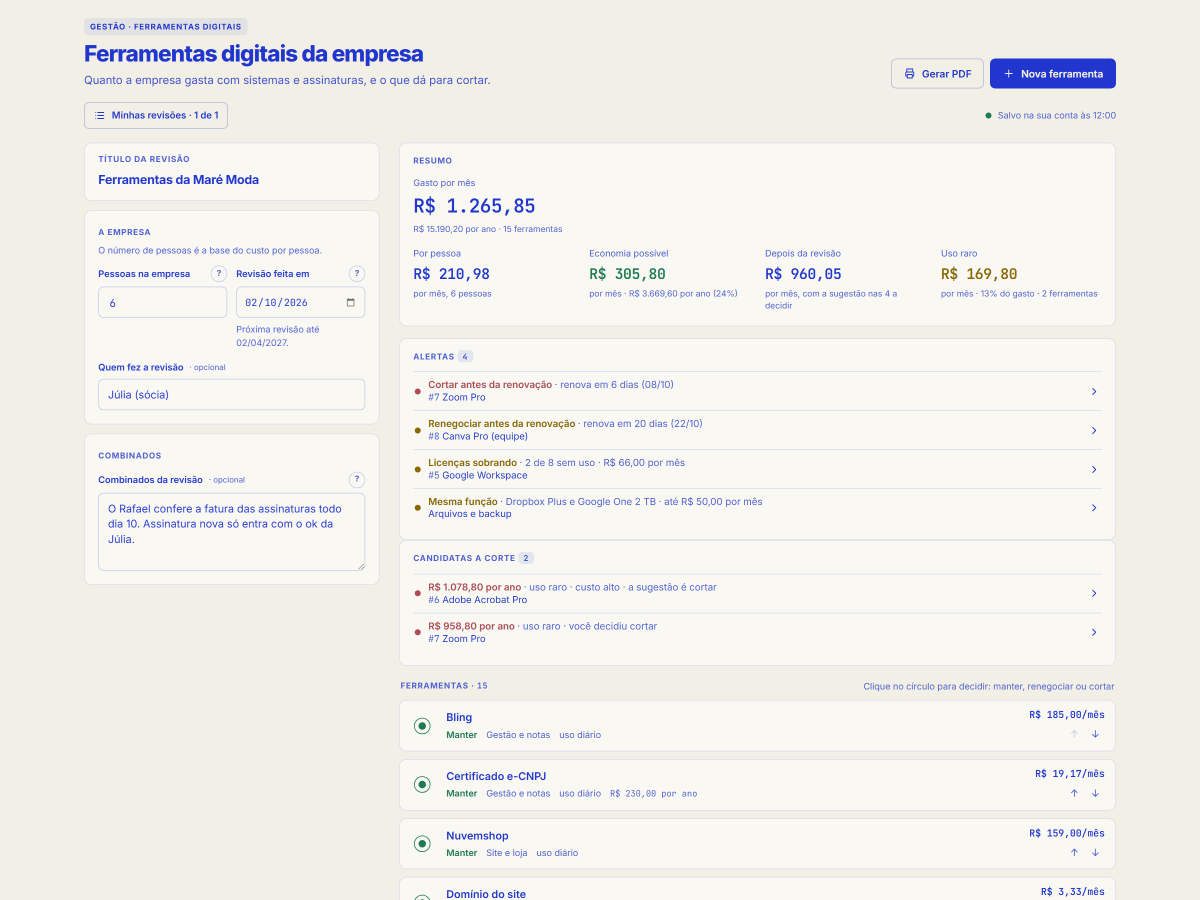The height and width of the screenshot is (900, 1200).
Task: Open the Arquivos e backup alert chevron
Action: (x=1094, y=508)
